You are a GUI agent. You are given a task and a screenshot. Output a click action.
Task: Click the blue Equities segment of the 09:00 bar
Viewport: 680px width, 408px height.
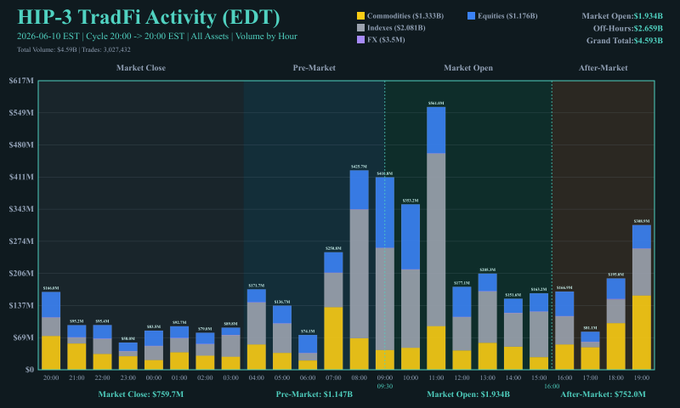tap(385, 212)
